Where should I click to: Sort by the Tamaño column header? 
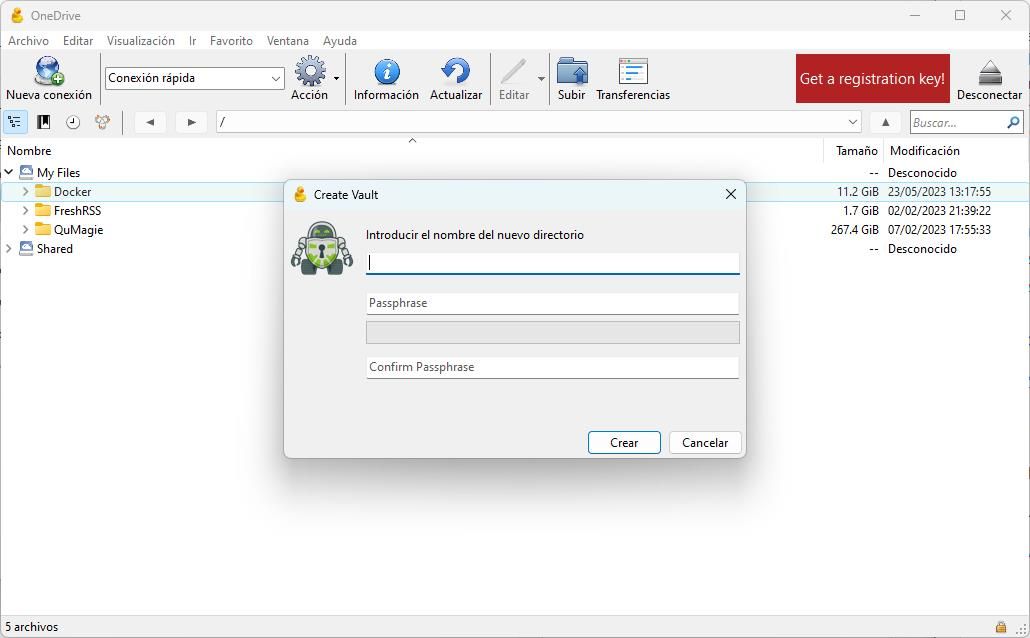(x=857, y=150)
